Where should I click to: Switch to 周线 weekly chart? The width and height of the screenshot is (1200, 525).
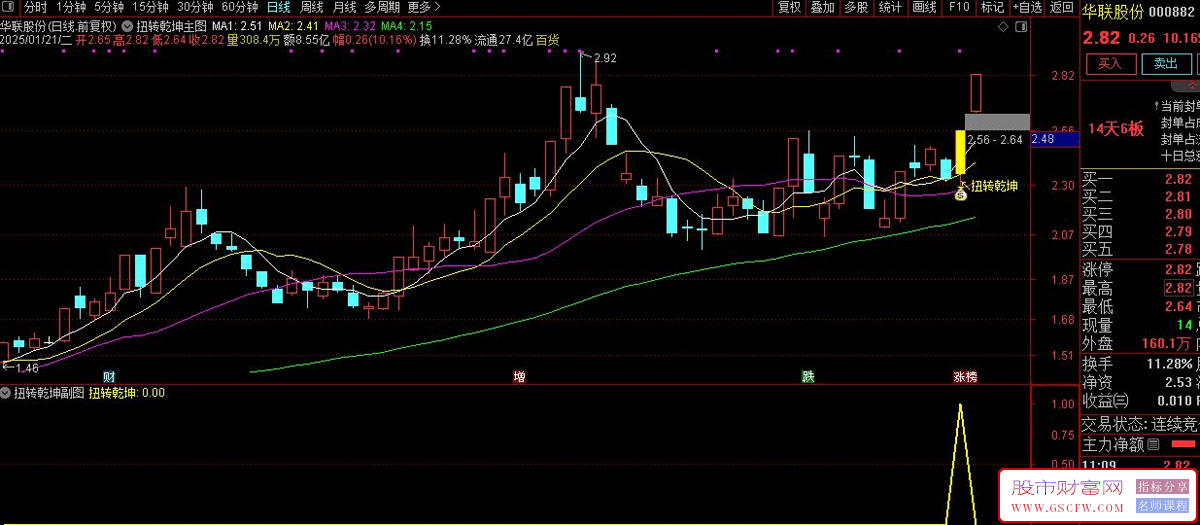point(312,7)
